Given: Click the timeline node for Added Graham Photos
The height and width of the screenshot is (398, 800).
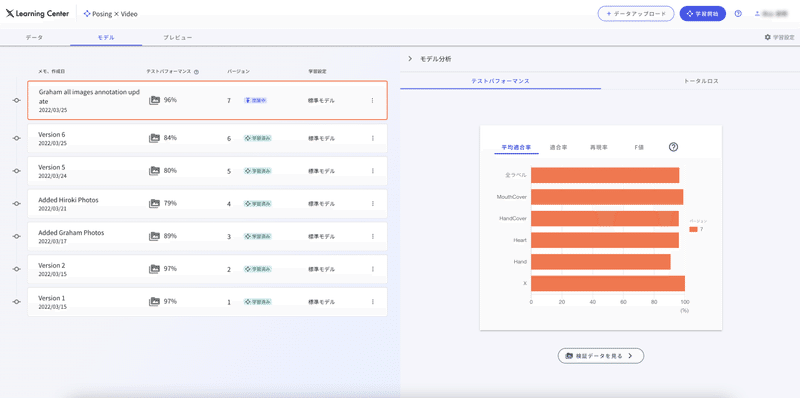Looking at the screenshot, I should pos(16,236).
